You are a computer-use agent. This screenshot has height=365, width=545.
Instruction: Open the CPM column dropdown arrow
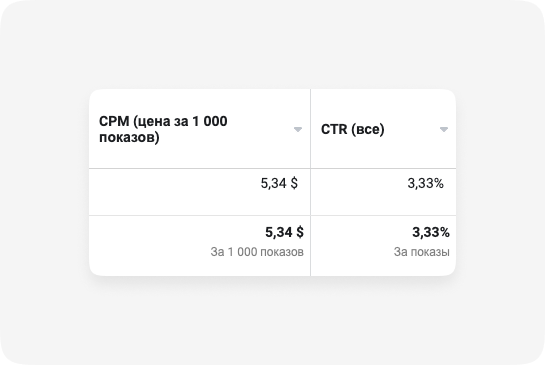(x=298, y=129)
